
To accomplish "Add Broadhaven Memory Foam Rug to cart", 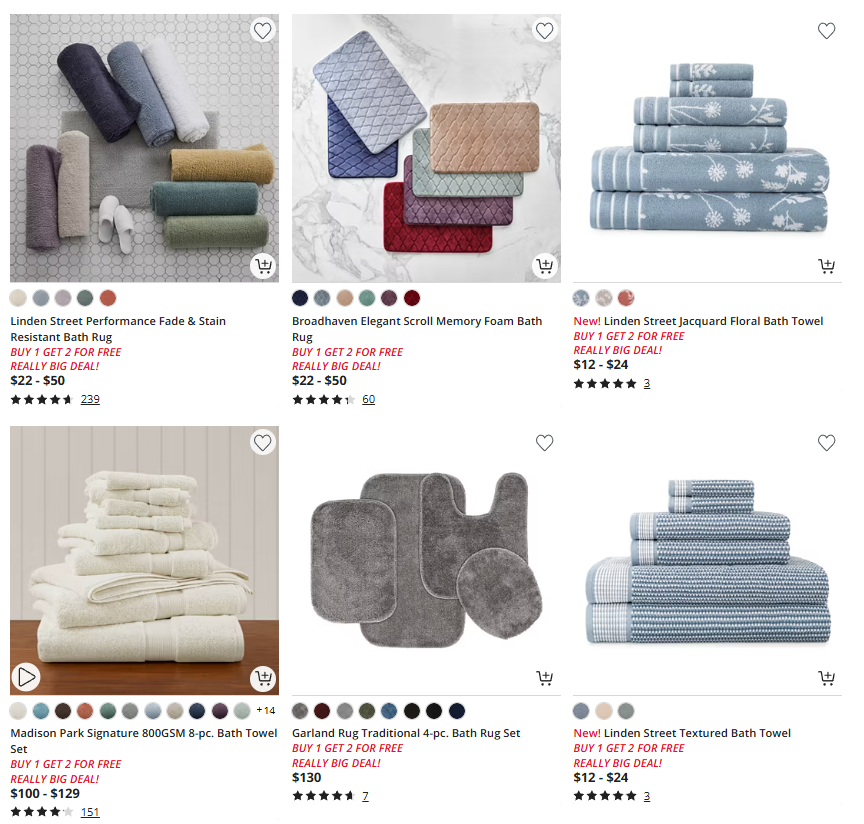I will [544, 266].
